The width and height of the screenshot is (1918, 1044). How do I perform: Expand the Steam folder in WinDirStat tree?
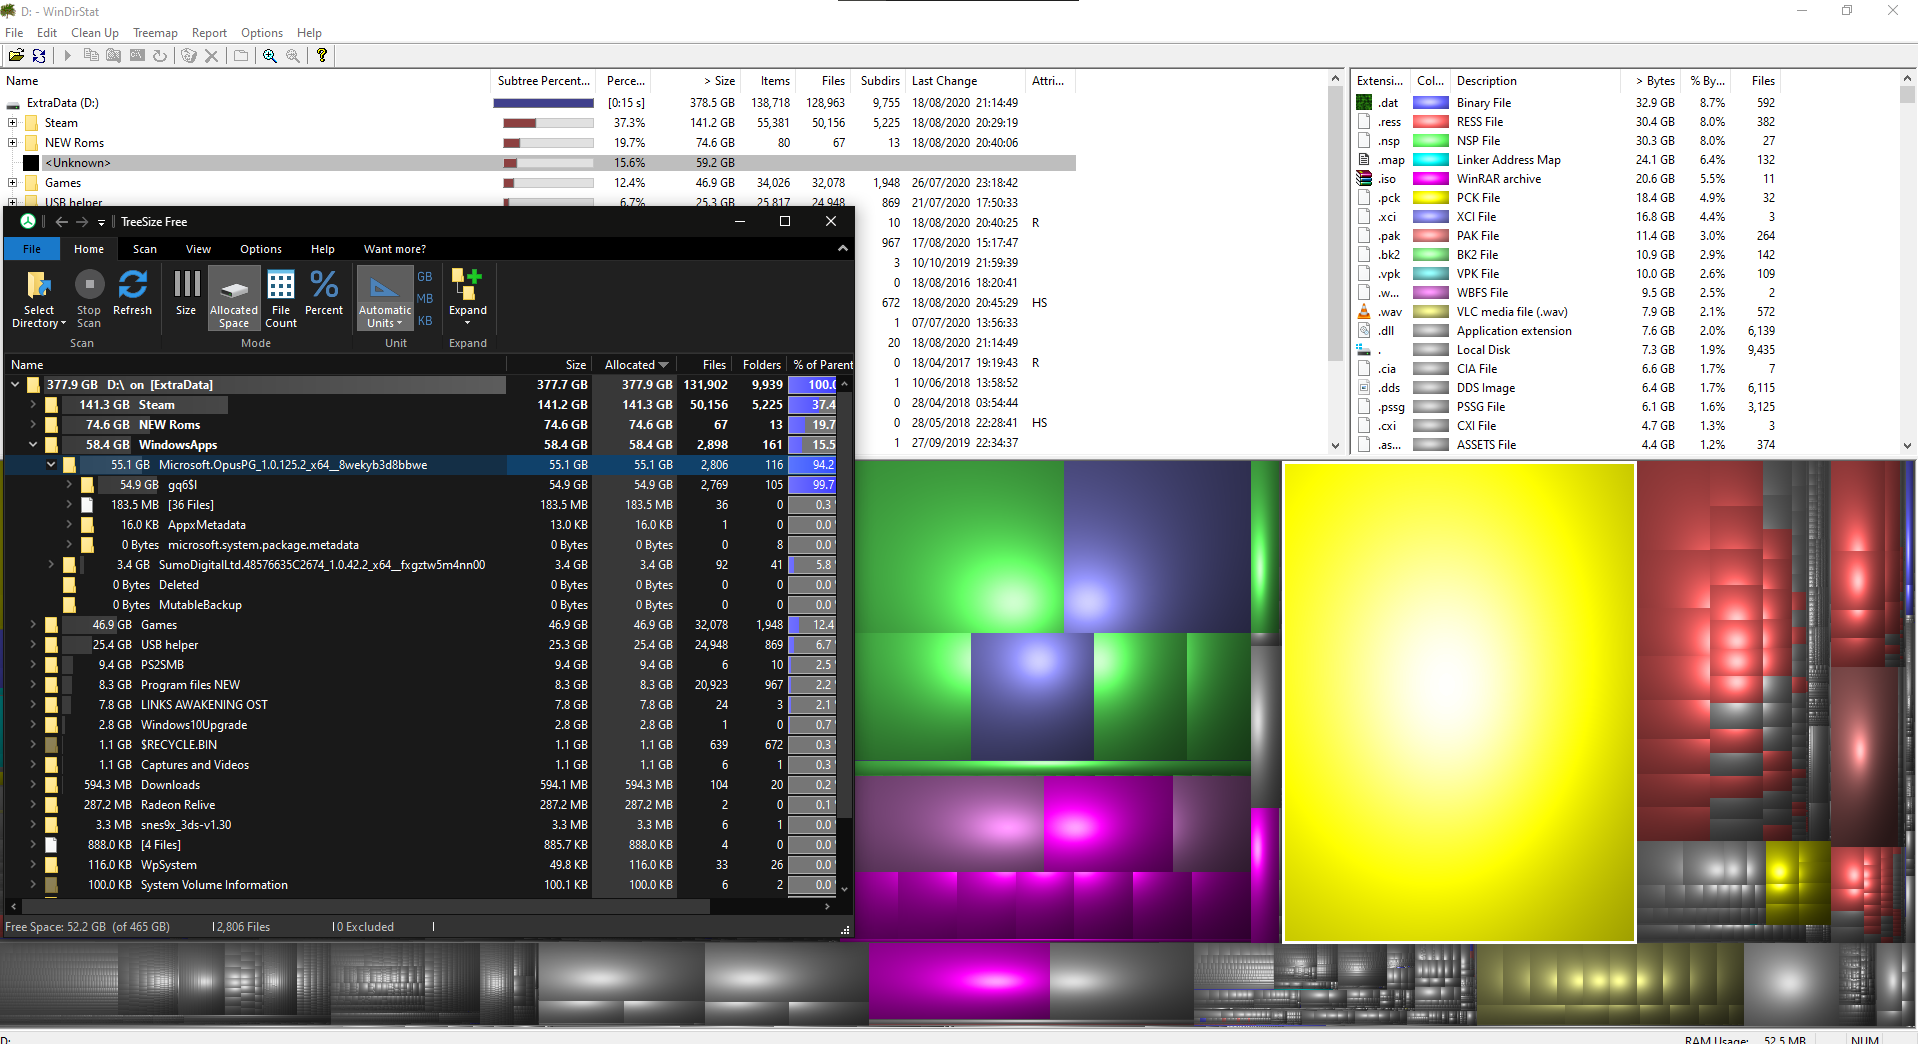coord(12,123)
